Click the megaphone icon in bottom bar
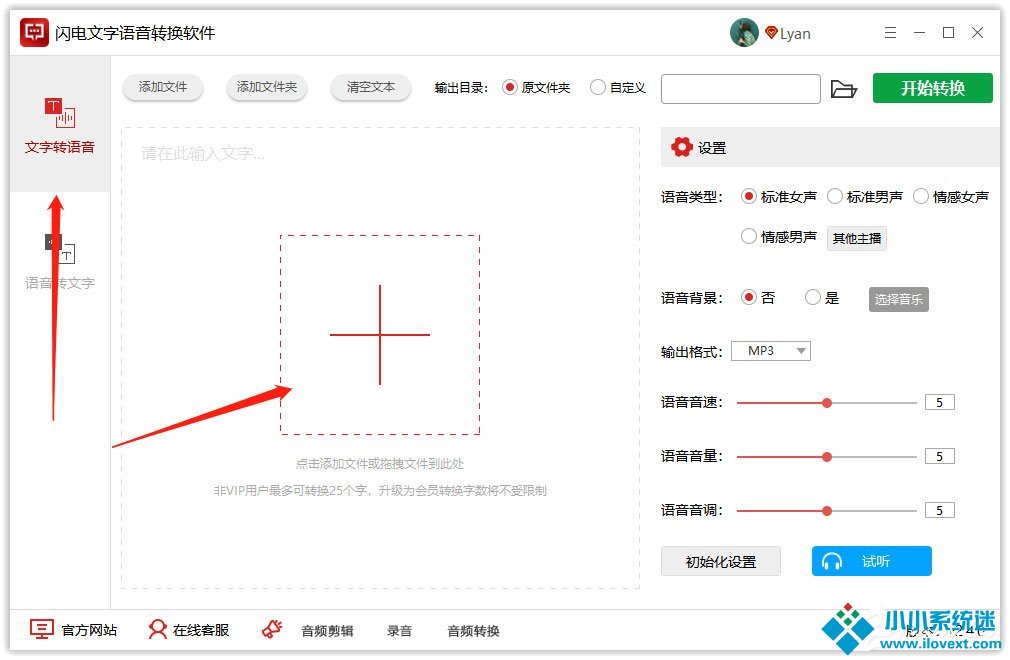 [272, 629]
